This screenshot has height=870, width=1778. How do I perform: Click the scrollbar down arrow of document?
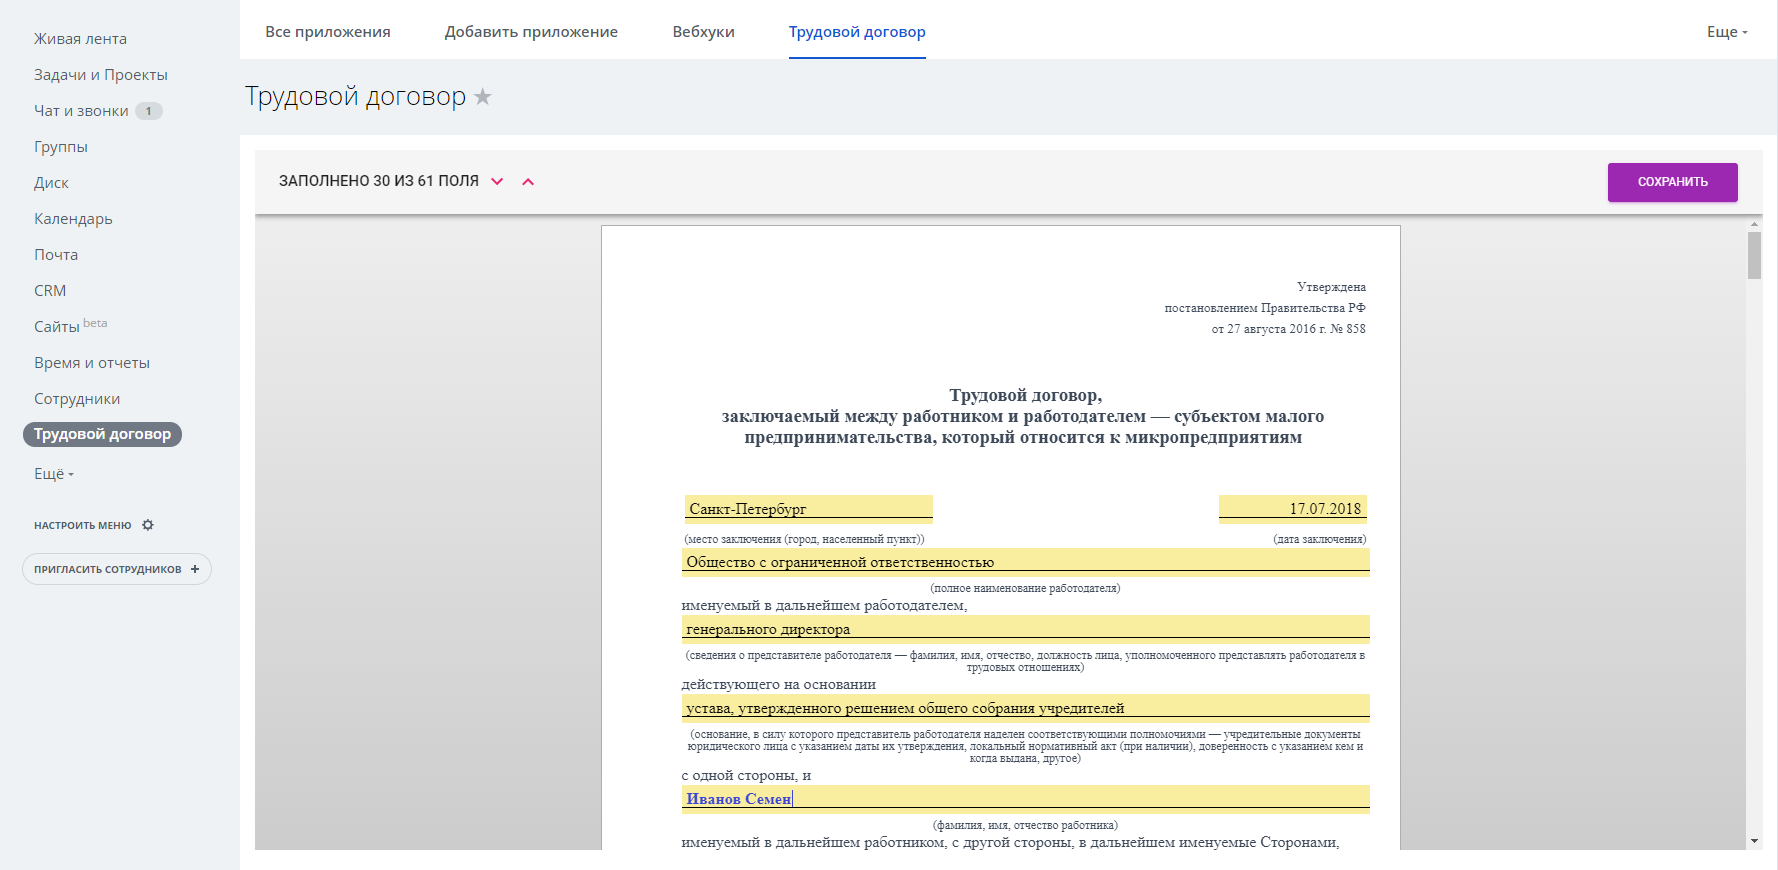tap(1754, 841)
